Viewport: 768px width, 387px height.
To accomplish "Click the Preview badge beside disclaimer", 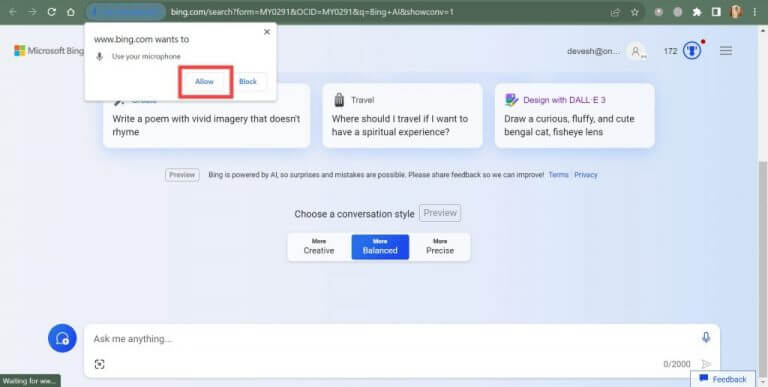I will [182, 175].
